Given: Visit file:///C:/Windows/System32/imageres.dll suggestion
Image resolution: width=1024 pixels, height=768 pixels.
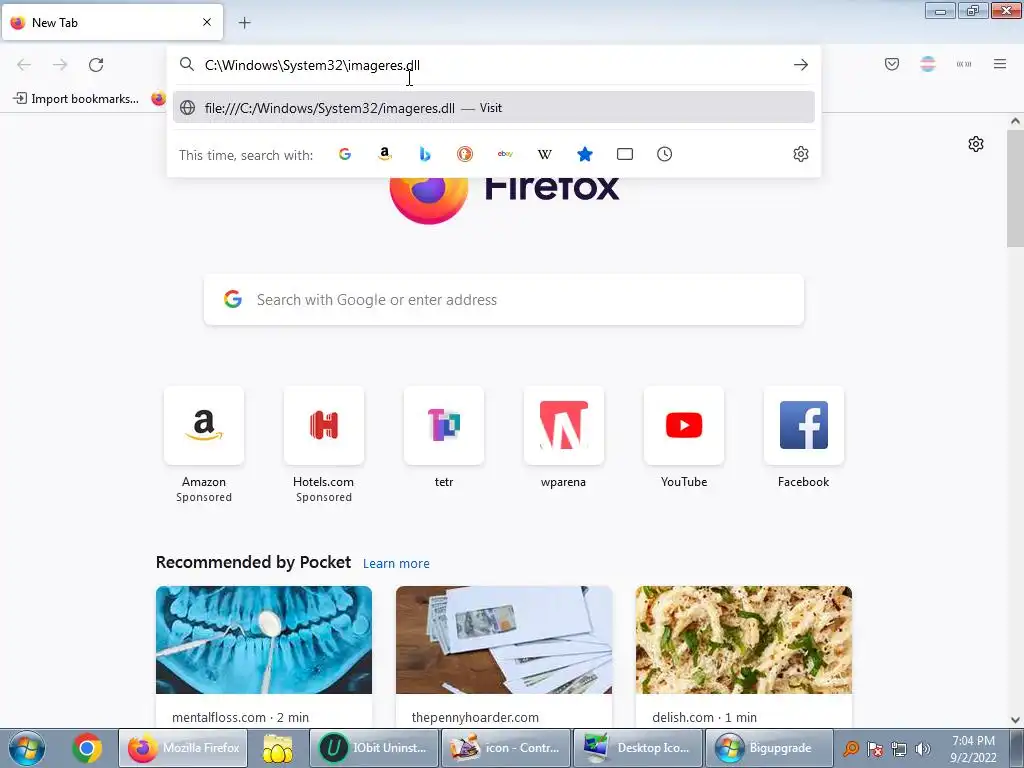Looking at the screenshot, I should coord(494,108).
